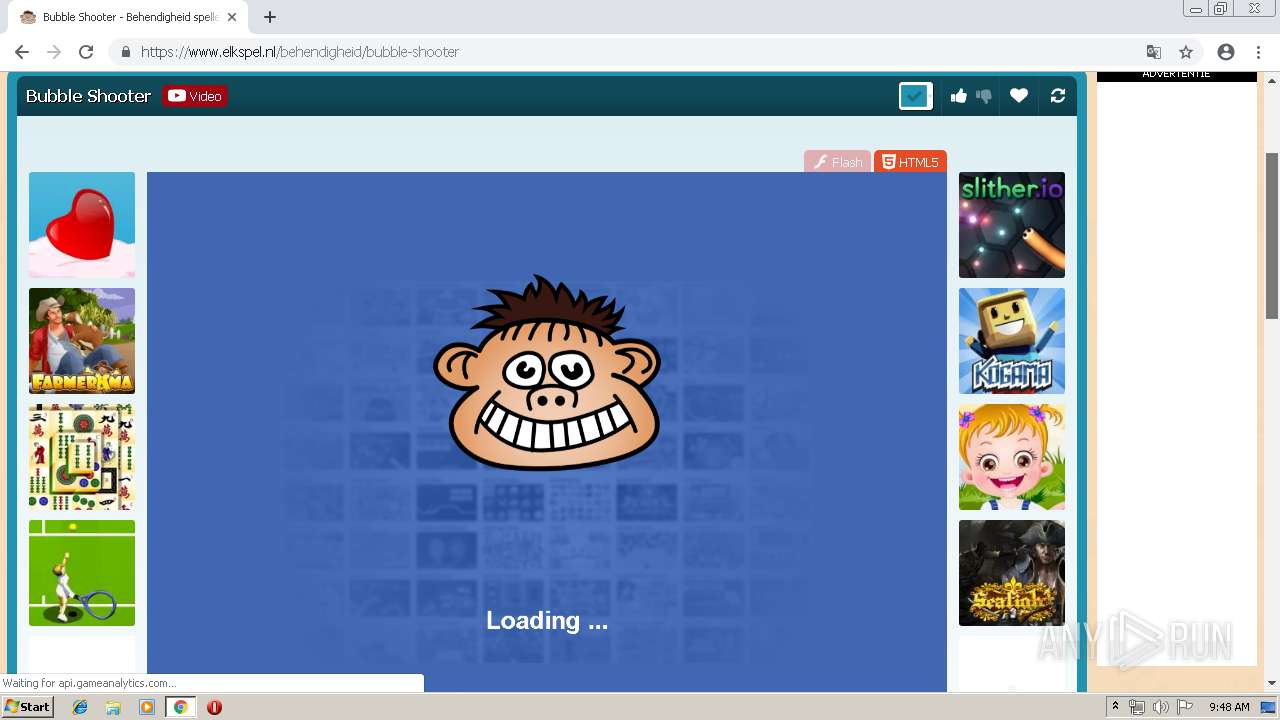Open the Bubble Shooter video button
Screen dimensions: 1280x720
coord(195,96)
